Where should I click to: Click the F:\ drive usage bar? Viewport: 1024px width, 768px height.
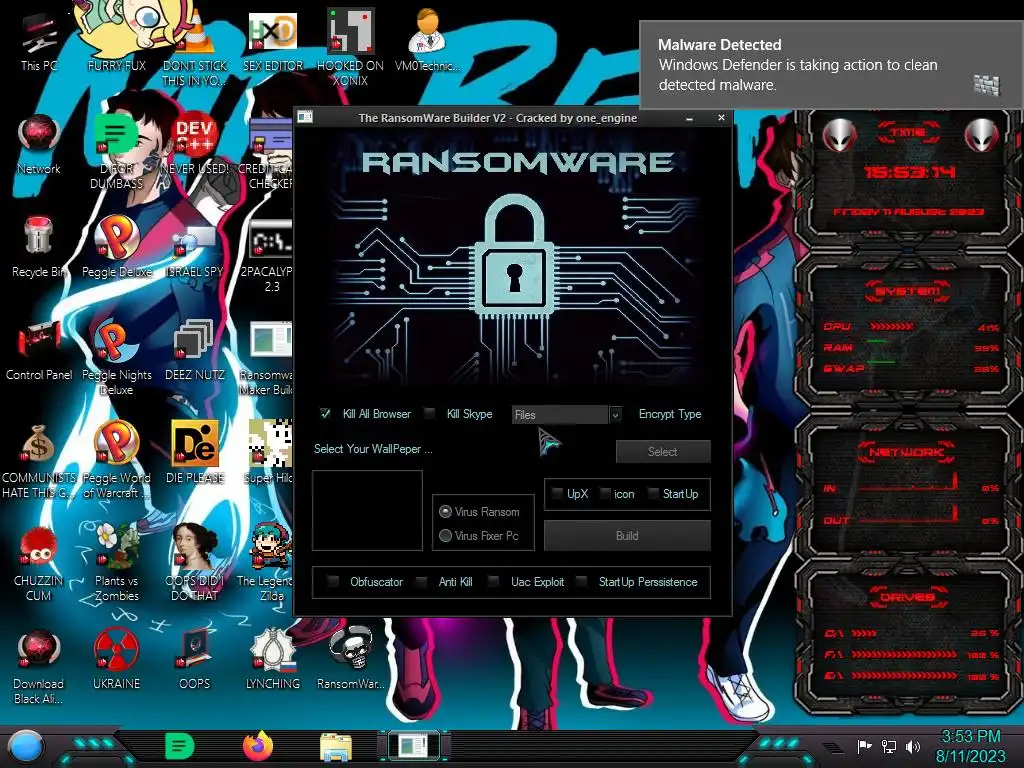(x=904, y=654)
